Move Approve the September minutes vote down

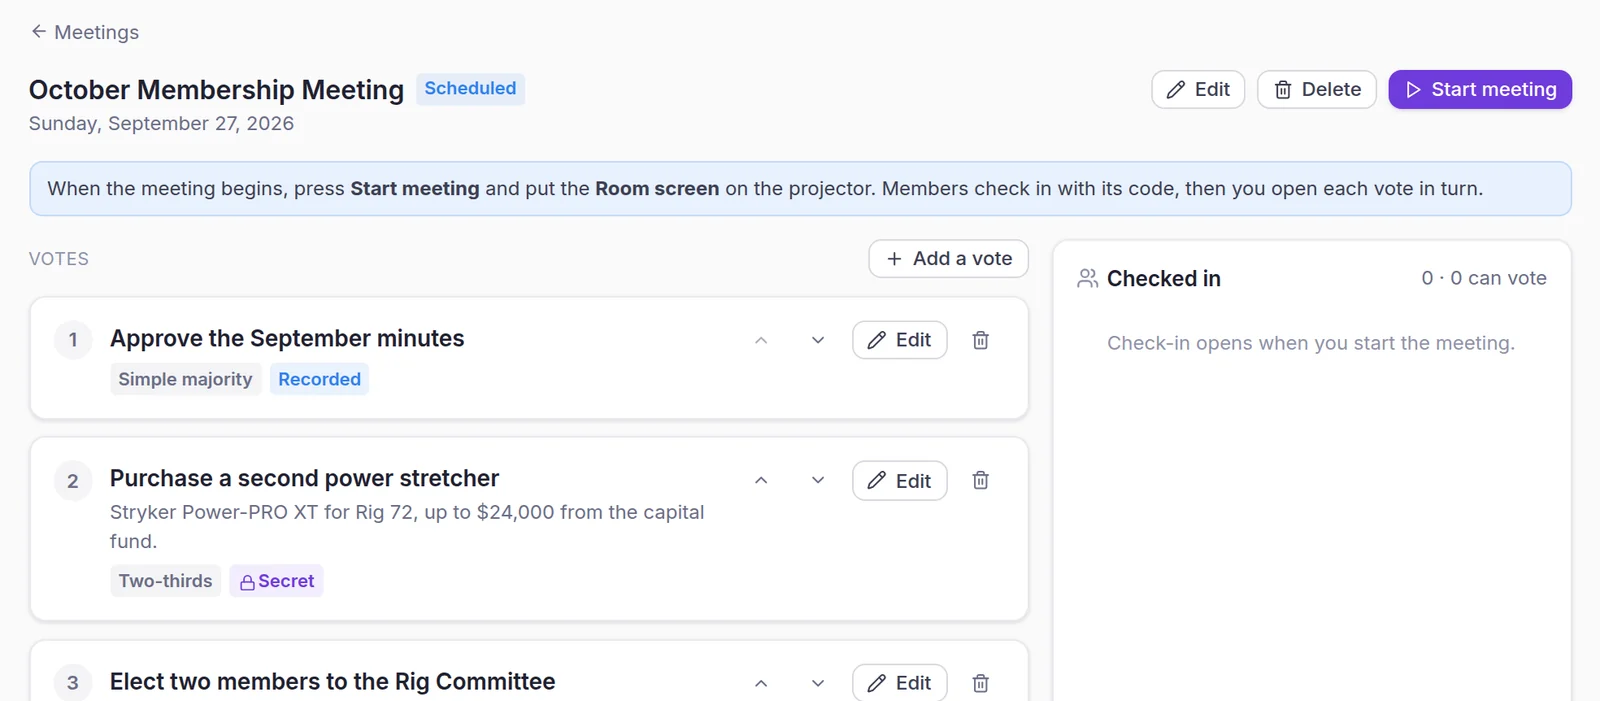click(x=818, y=340)
